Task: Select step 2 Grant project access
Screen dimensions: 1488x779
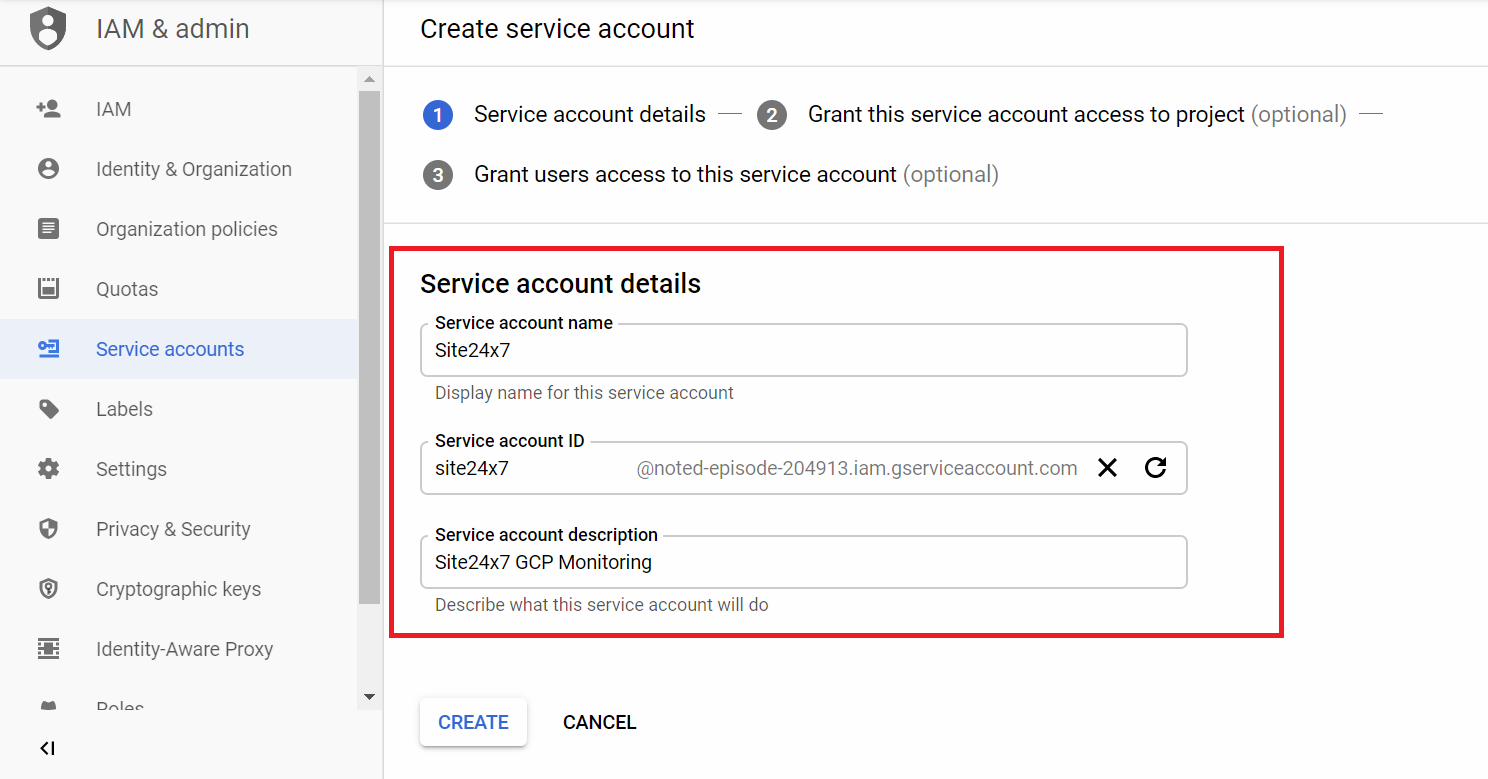Action: pos(1052,115)
